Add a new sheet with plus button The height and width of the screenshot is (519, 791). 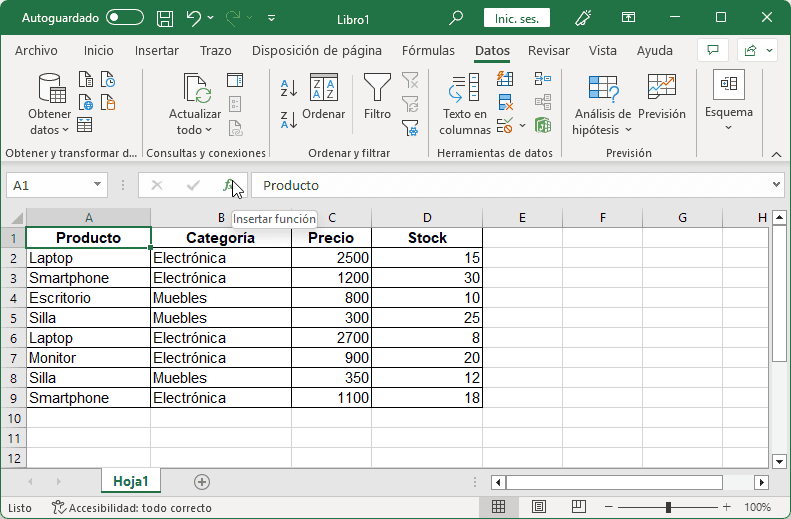pyautogui.click(x=202, y=482)
